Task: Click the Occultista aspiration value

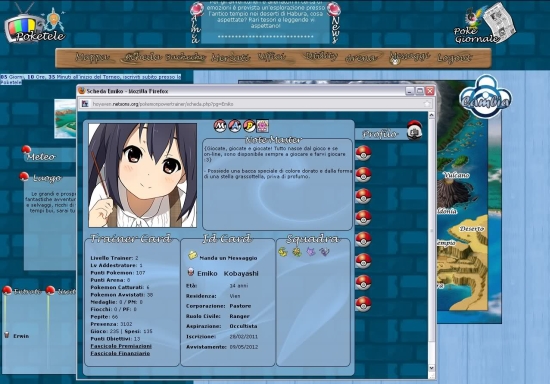Action: pos(243,326)
